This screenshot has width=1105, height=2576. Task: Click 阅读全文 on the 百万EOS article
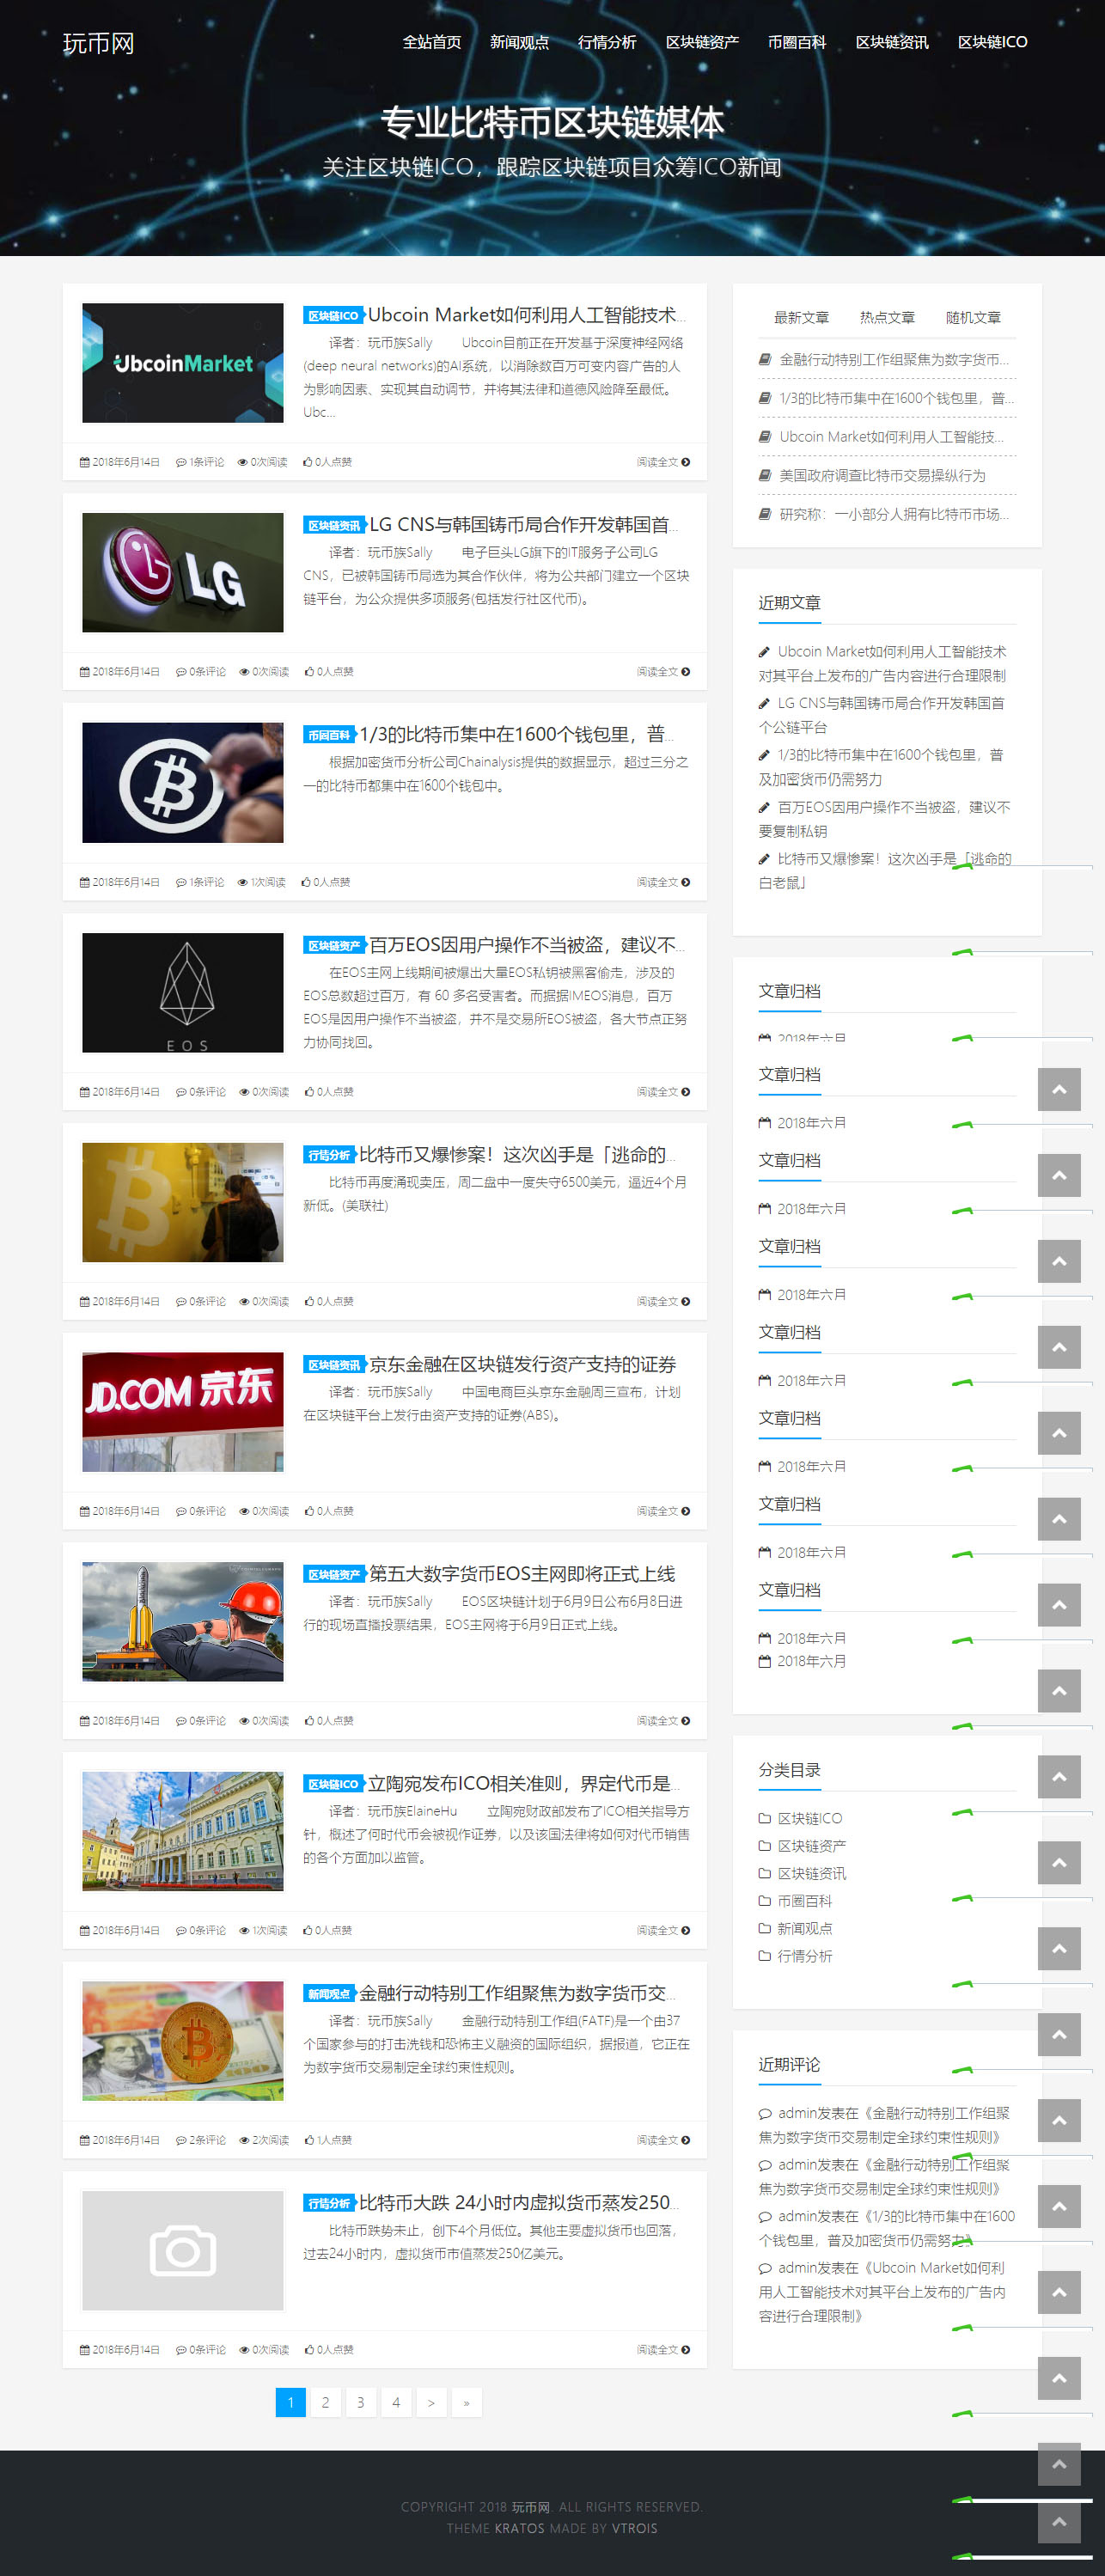pos(663,1092)
